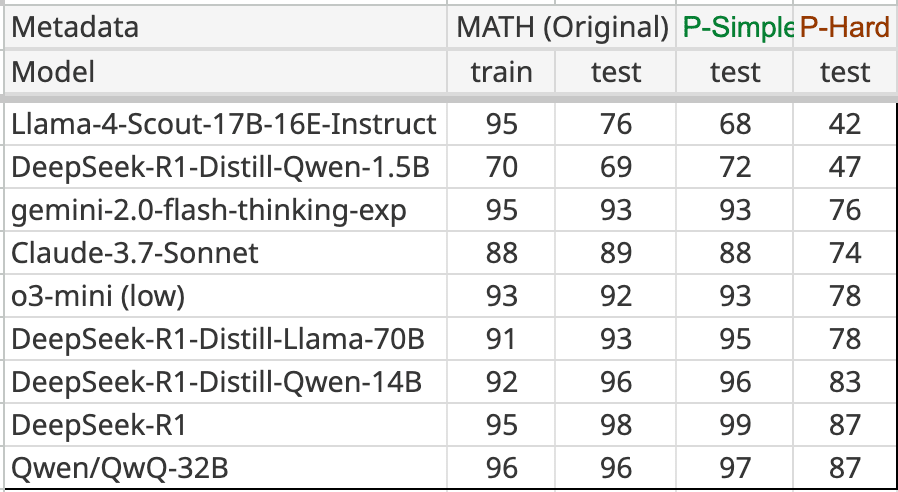Select the o3-mini (low) cell

pyautogui.click(x=98, y=296)
